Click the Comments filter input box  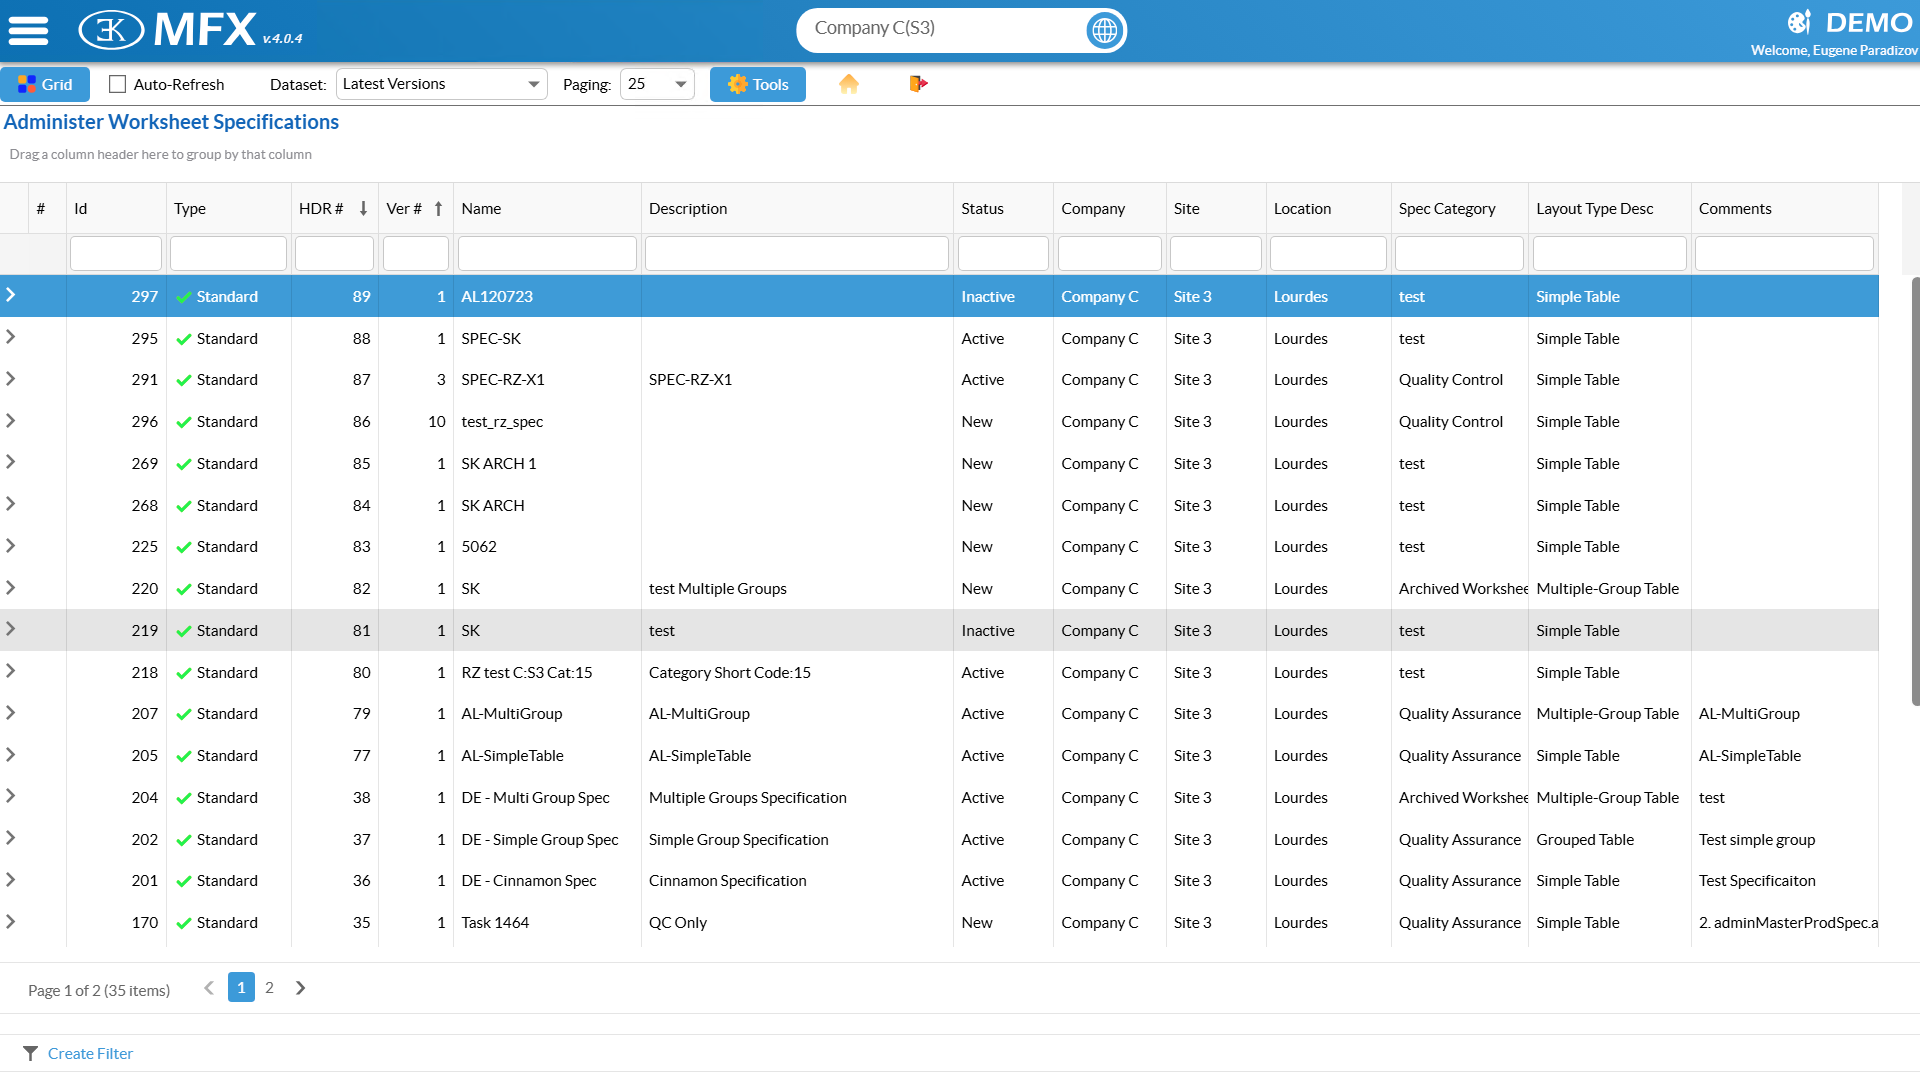click(1784, 254)
